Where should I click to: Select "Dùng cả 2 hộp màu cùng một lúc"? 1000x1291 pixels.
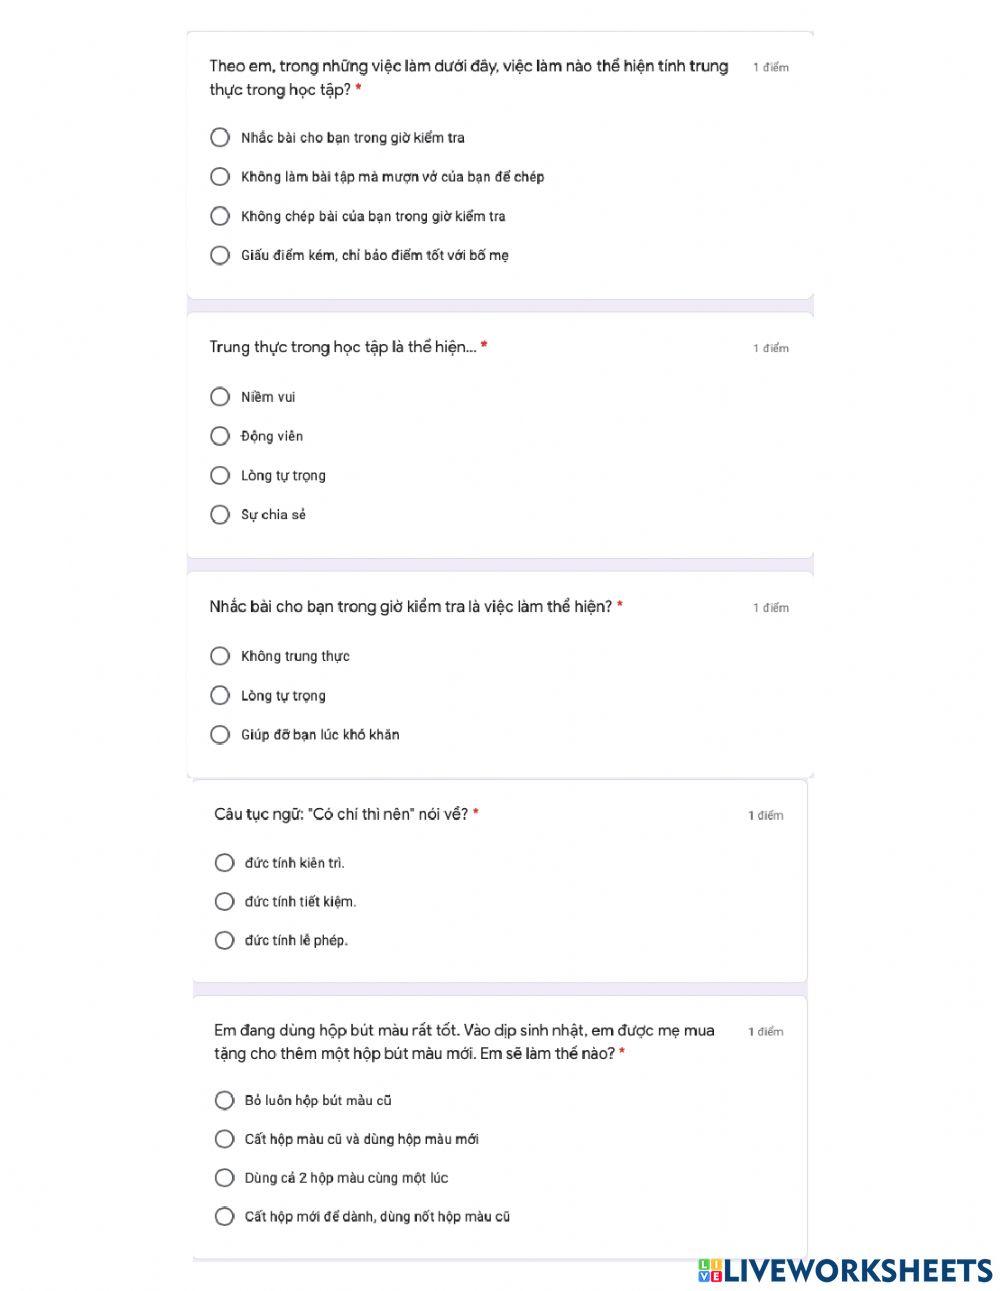tap(224, 1178)
